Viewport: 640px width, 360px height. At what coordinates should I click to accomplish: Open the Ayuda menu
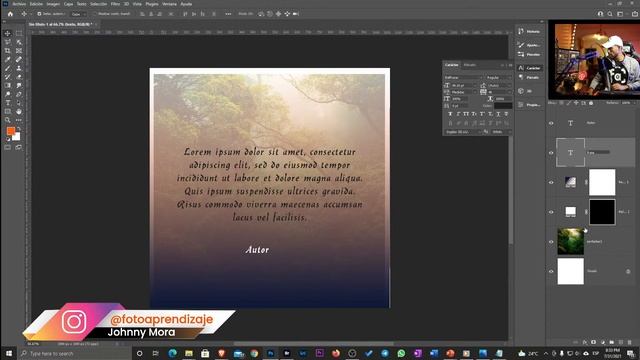pyautogui.click(x=186, y=4)
